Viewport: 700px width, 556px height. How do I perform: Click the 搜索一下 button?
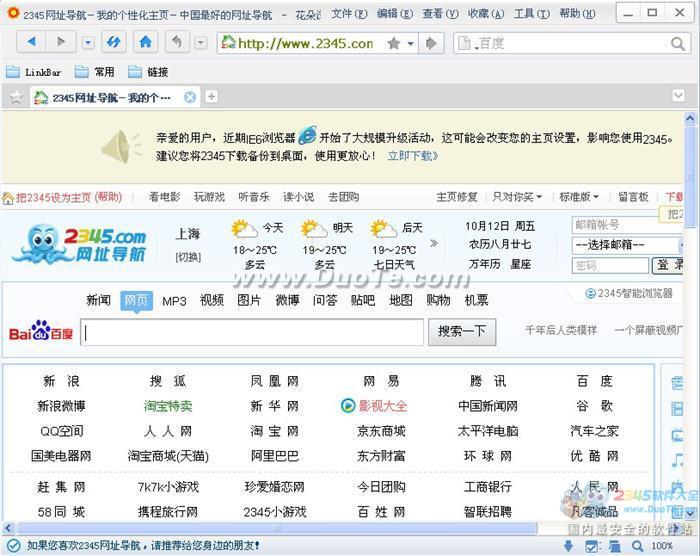[x=462, y=332]
